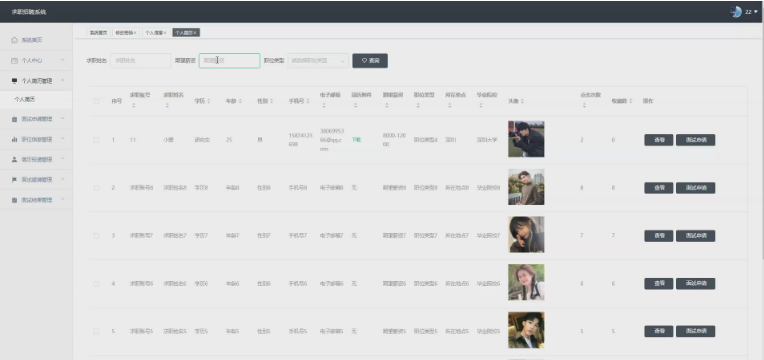
Task: Click the email cell ending in @qq.com
Action: pos(332,140)
